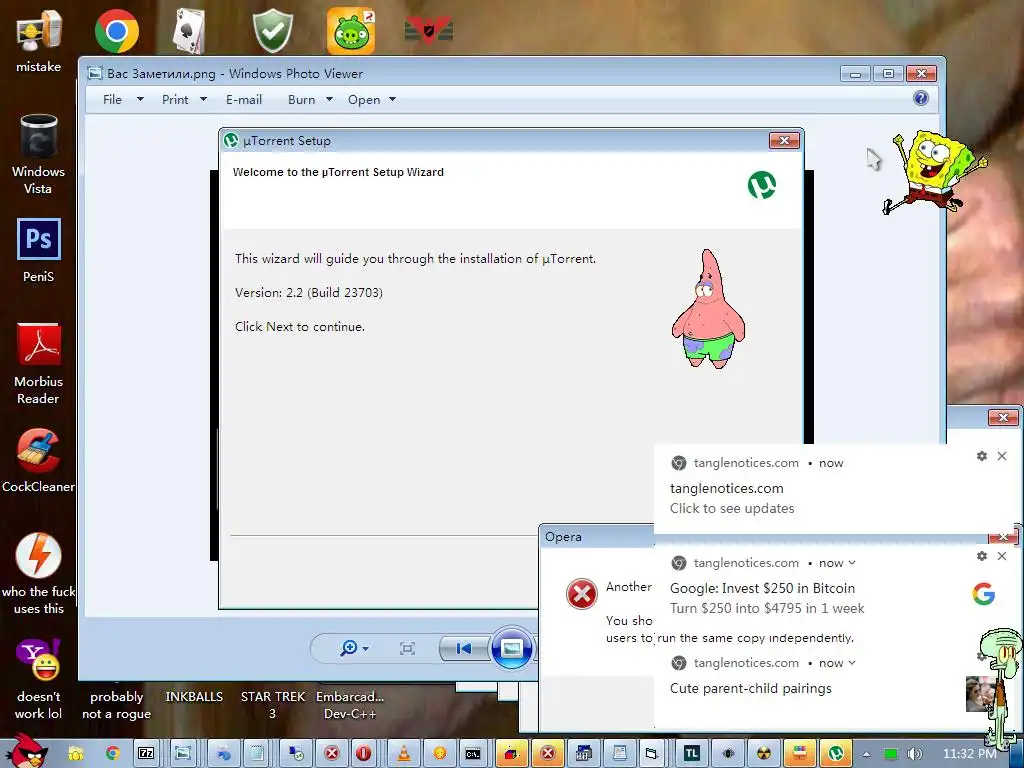Click the green µTorrent logo in setup wizard
The width and height of the screenshot is (1024, 768).
click(x=761, y=185)
